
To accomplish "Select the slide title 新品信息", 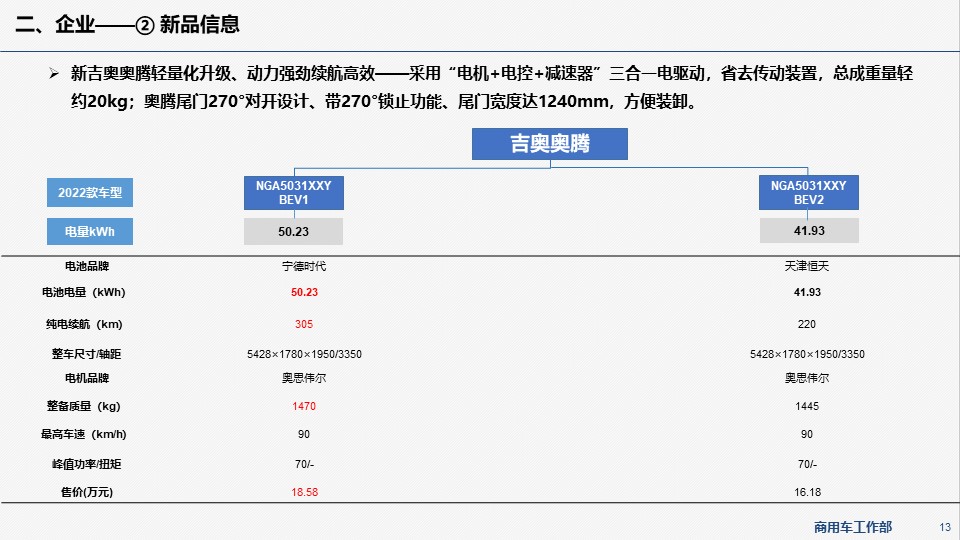I will click(x=200, y=24).
